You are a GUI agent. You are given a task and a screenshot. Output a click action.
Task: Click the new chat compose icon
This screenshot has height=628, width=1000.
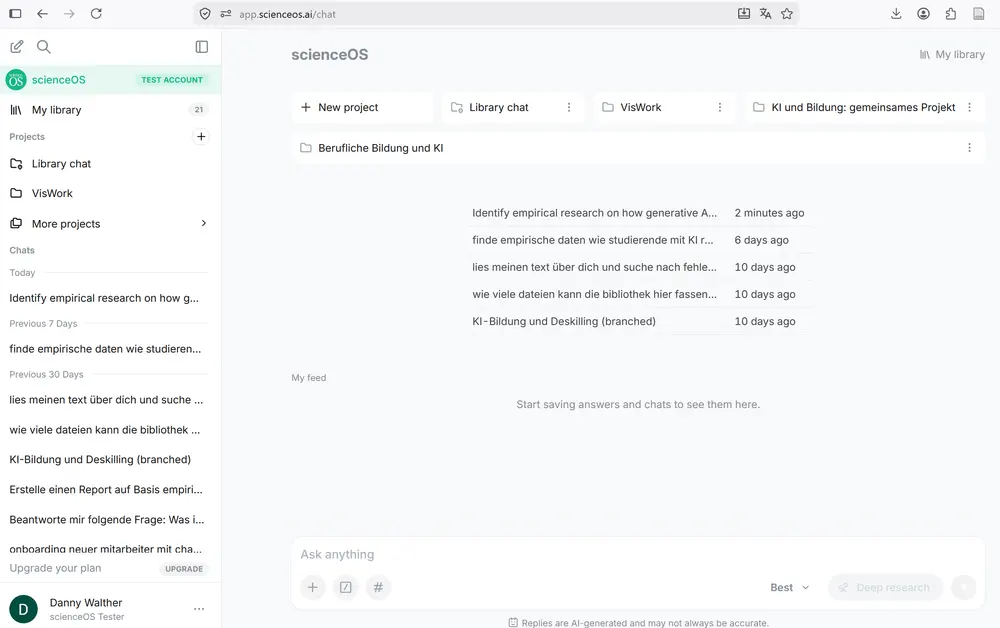tap(17, 47)
